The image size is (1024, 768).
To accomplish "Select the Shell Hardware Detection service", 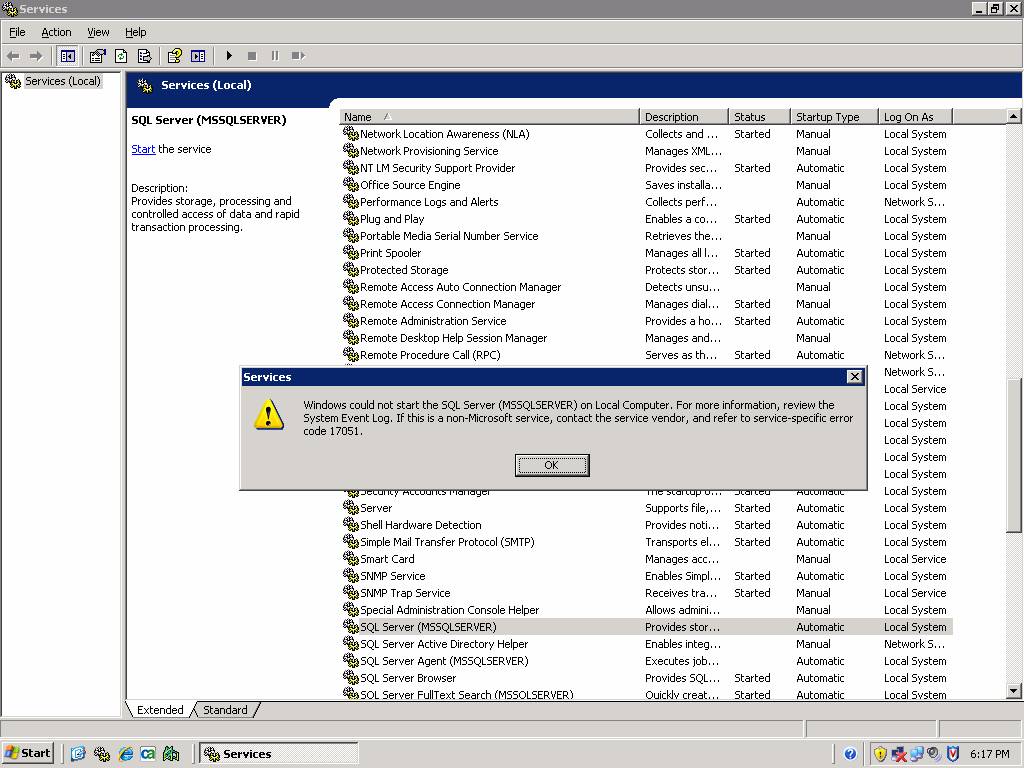I will [x=646, y=525].
